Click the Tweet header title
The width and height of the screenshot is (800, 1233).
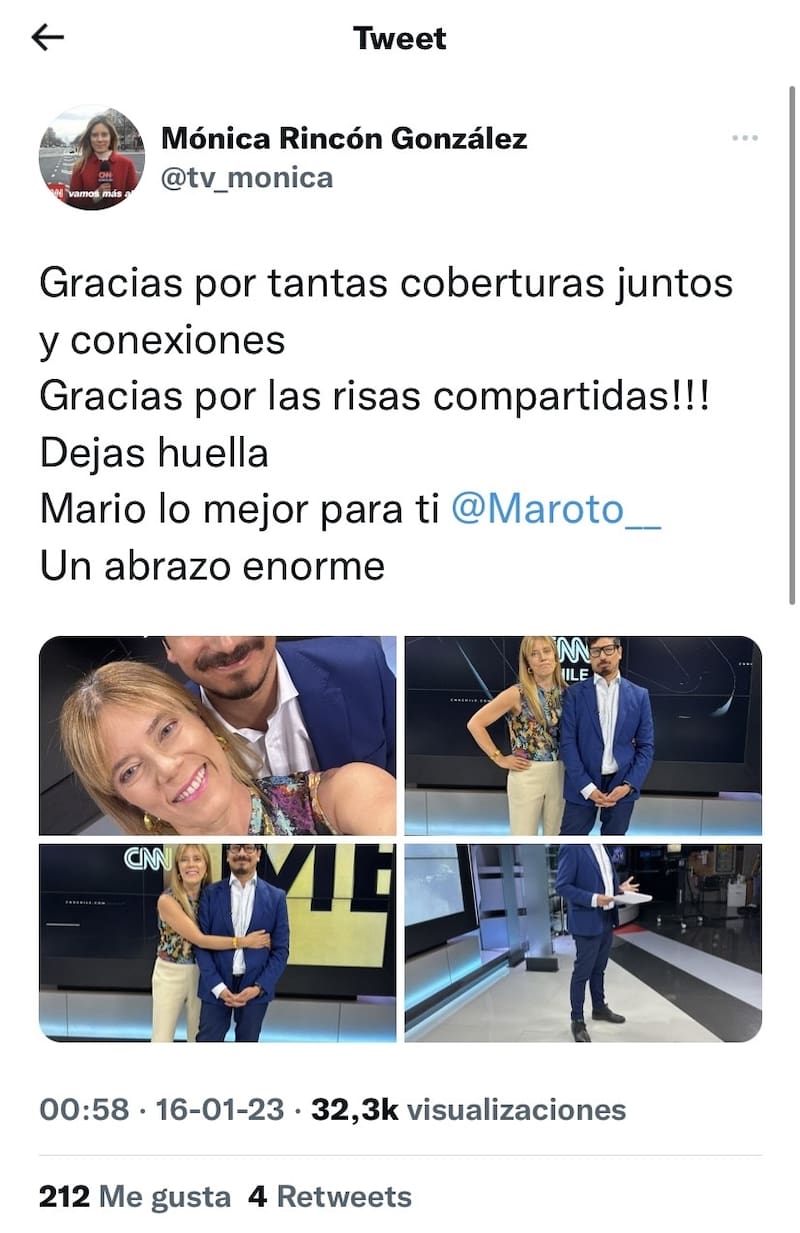[400, 38]
